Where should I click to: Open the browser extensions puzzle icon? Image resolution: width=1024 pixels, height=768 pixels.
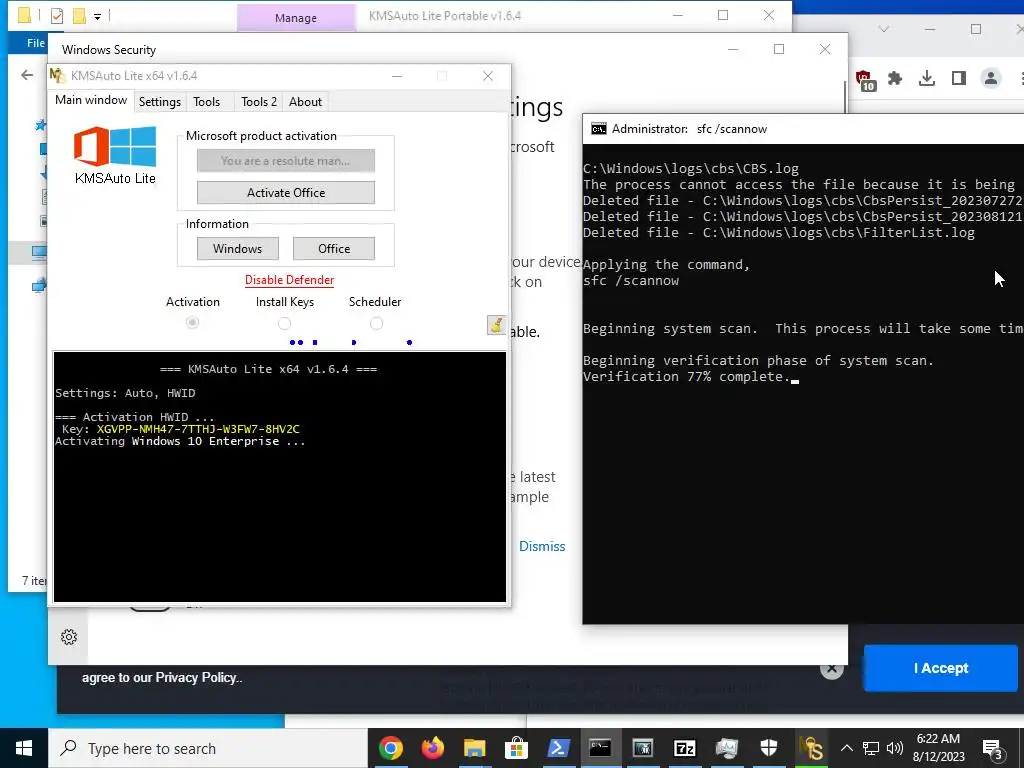tap(895, 79)
